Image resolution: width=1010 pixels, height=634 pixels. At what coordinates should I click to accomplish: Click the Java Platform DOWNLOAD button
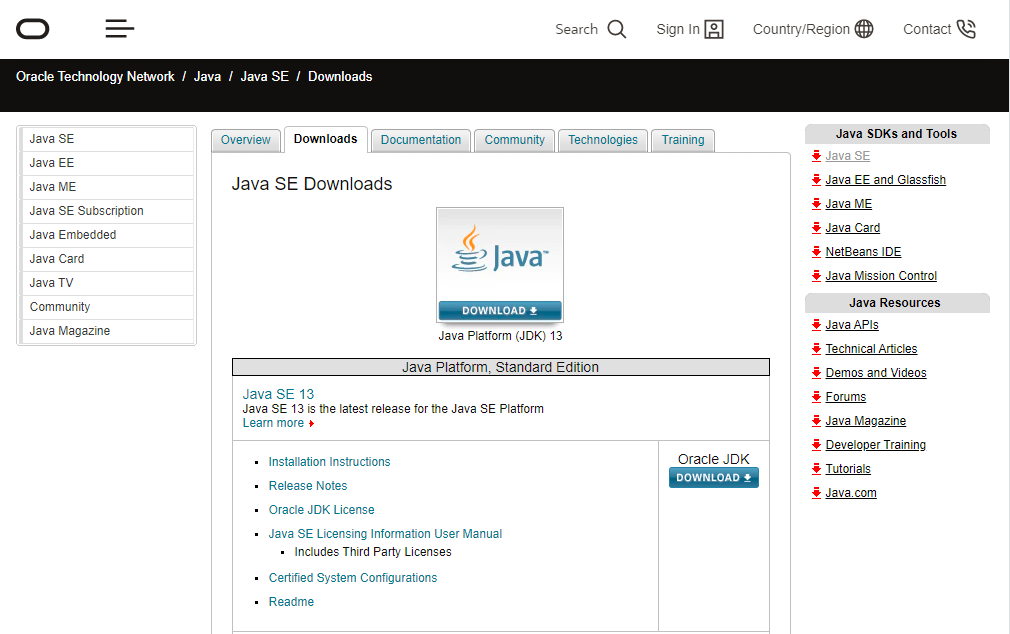tap(500, 311)
